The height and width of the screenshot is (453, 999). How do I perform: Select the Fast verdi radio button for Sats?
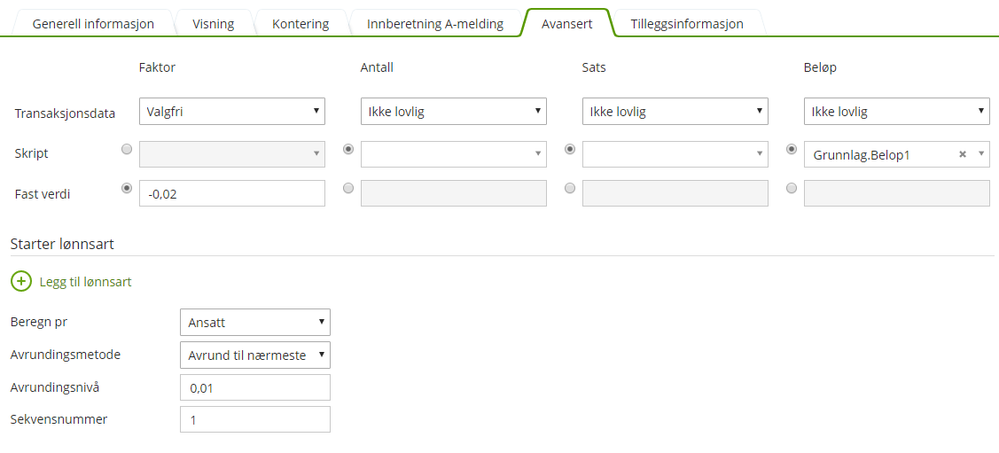pyautogui.click(x=570, y=188)
